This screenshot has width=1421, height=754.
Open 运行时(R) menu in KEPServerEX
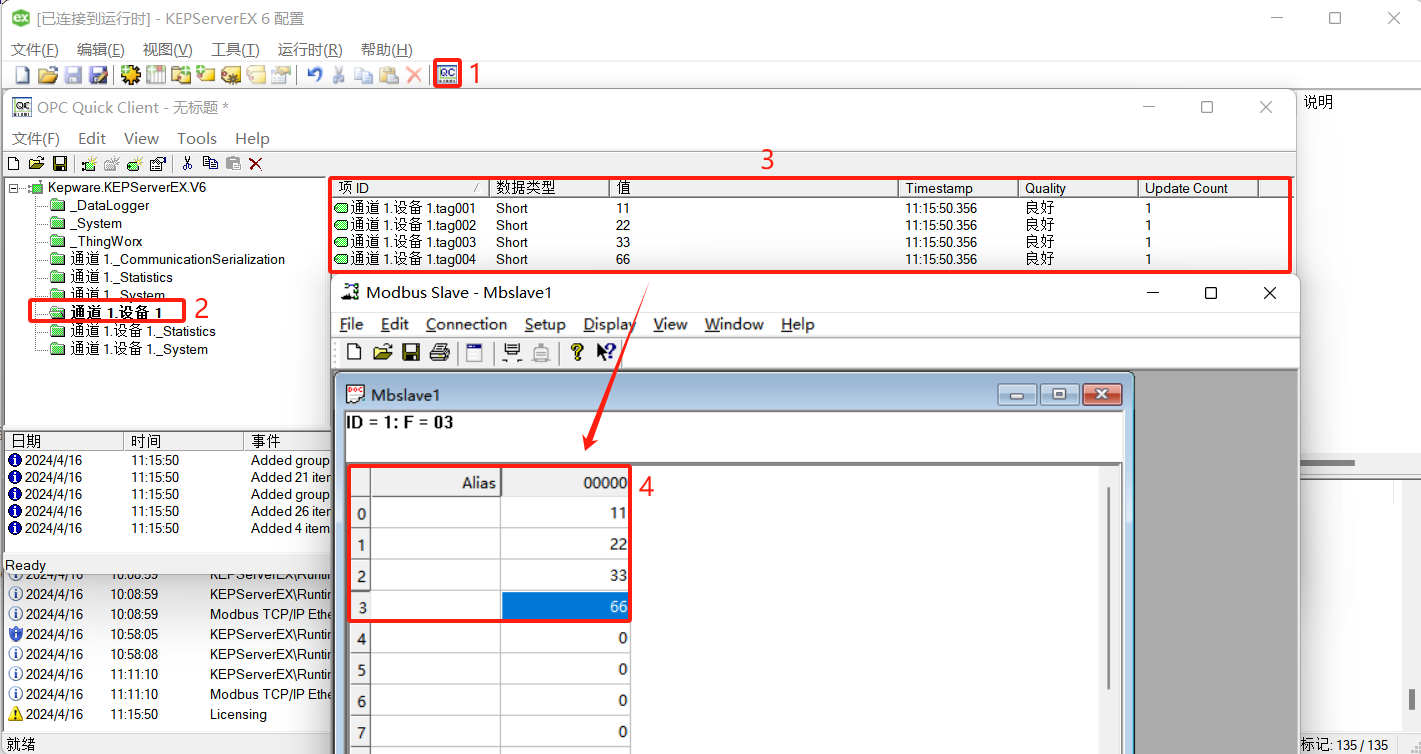point(310,50)
